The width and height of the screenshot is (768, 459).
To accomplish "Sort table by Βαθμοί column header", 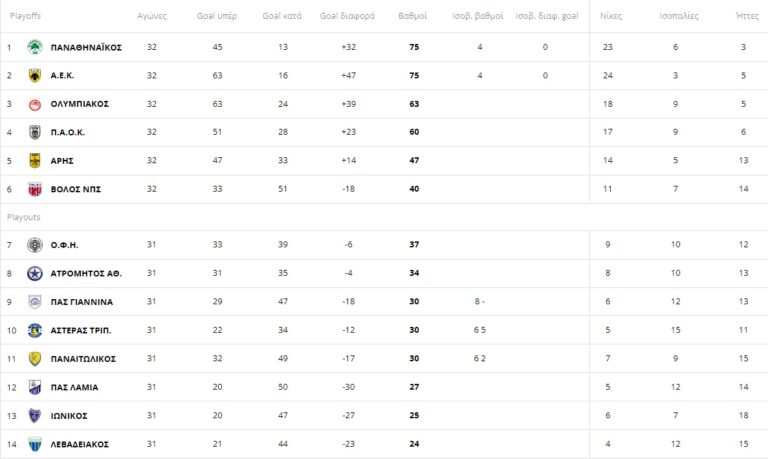I will tap(412, 17).
